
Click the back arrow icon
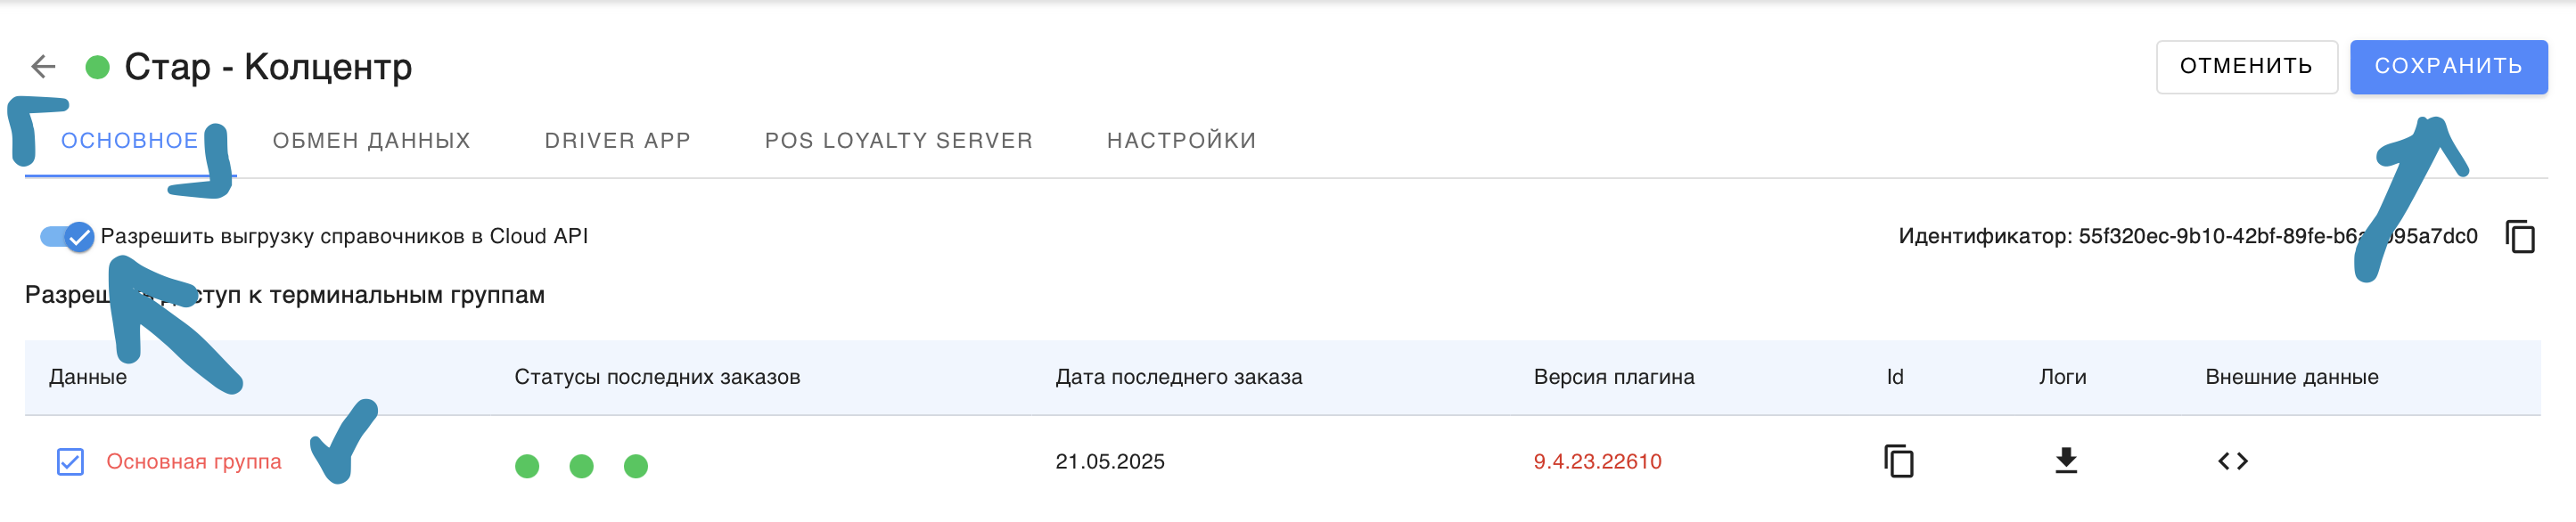coord(43,67)
